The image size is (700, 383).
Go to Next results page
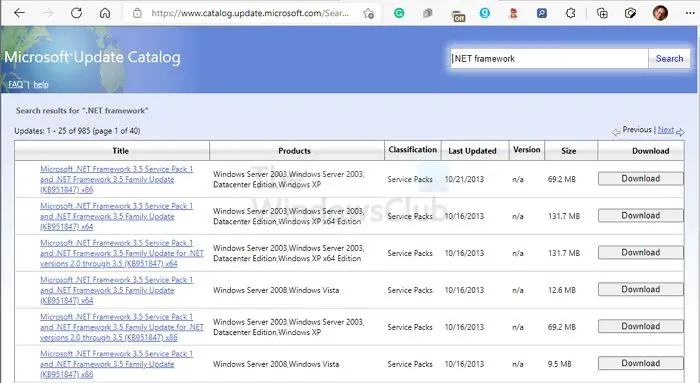[x=666, y=130]
